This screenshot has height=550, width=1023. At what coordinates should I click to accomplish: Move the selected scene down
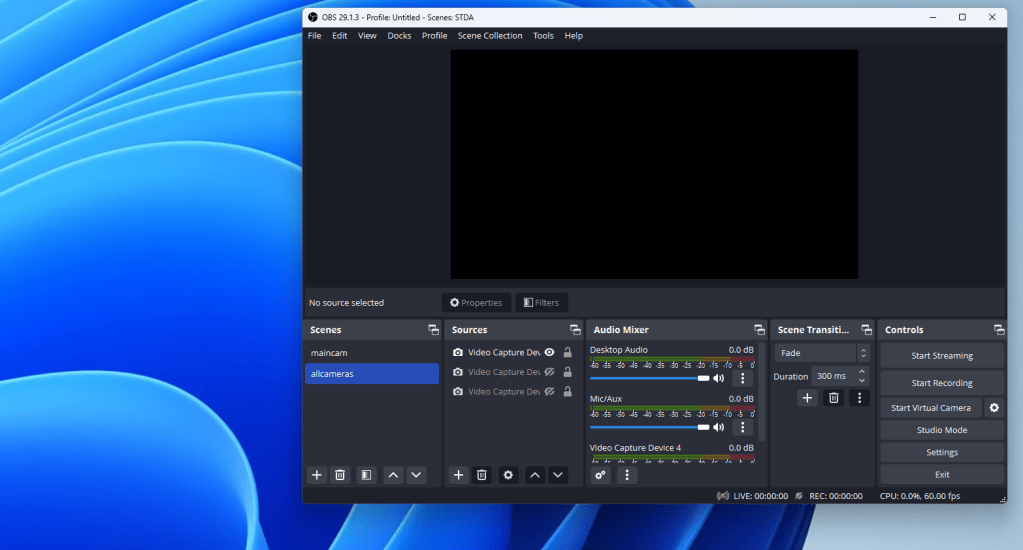pos(416,475)
